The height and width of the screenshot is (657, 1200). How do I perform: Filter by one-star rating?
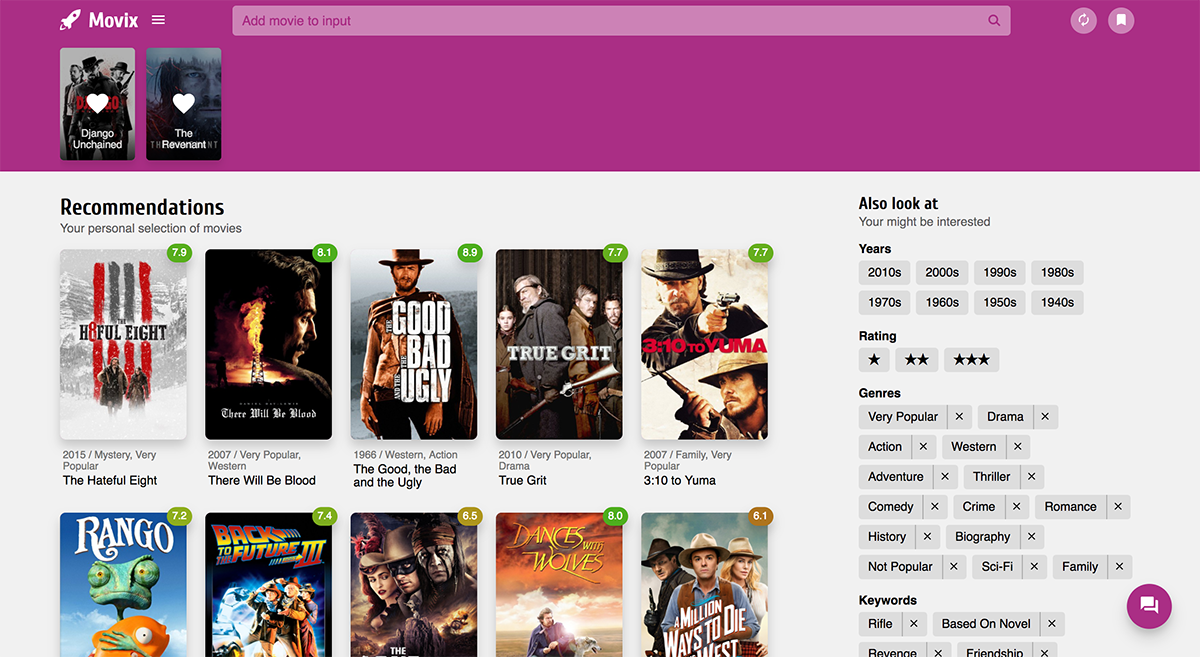point(874,360)
